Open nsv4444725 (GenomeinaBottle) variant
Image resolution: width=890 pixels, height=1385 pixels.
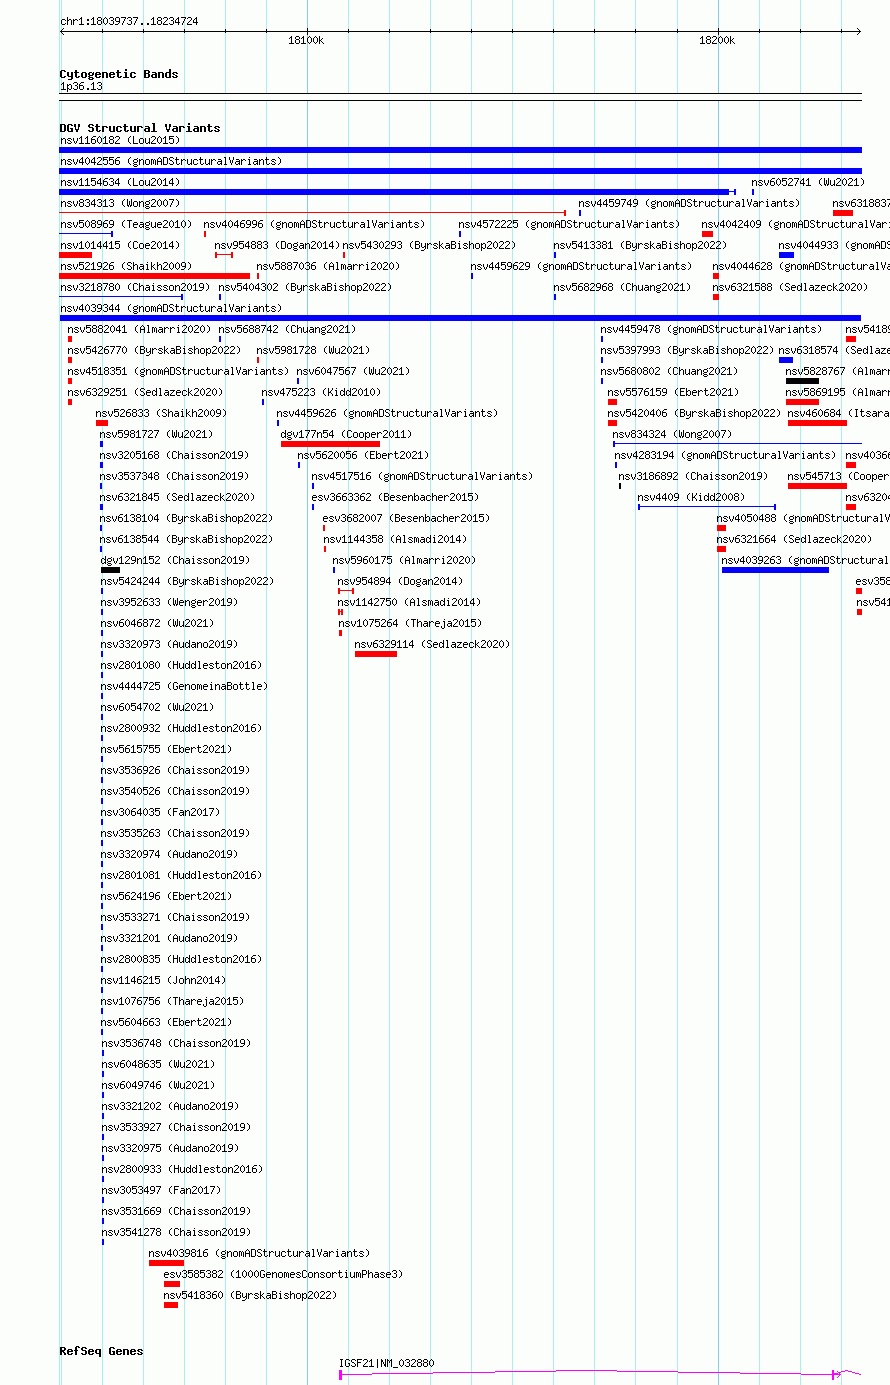click(184, 686)
